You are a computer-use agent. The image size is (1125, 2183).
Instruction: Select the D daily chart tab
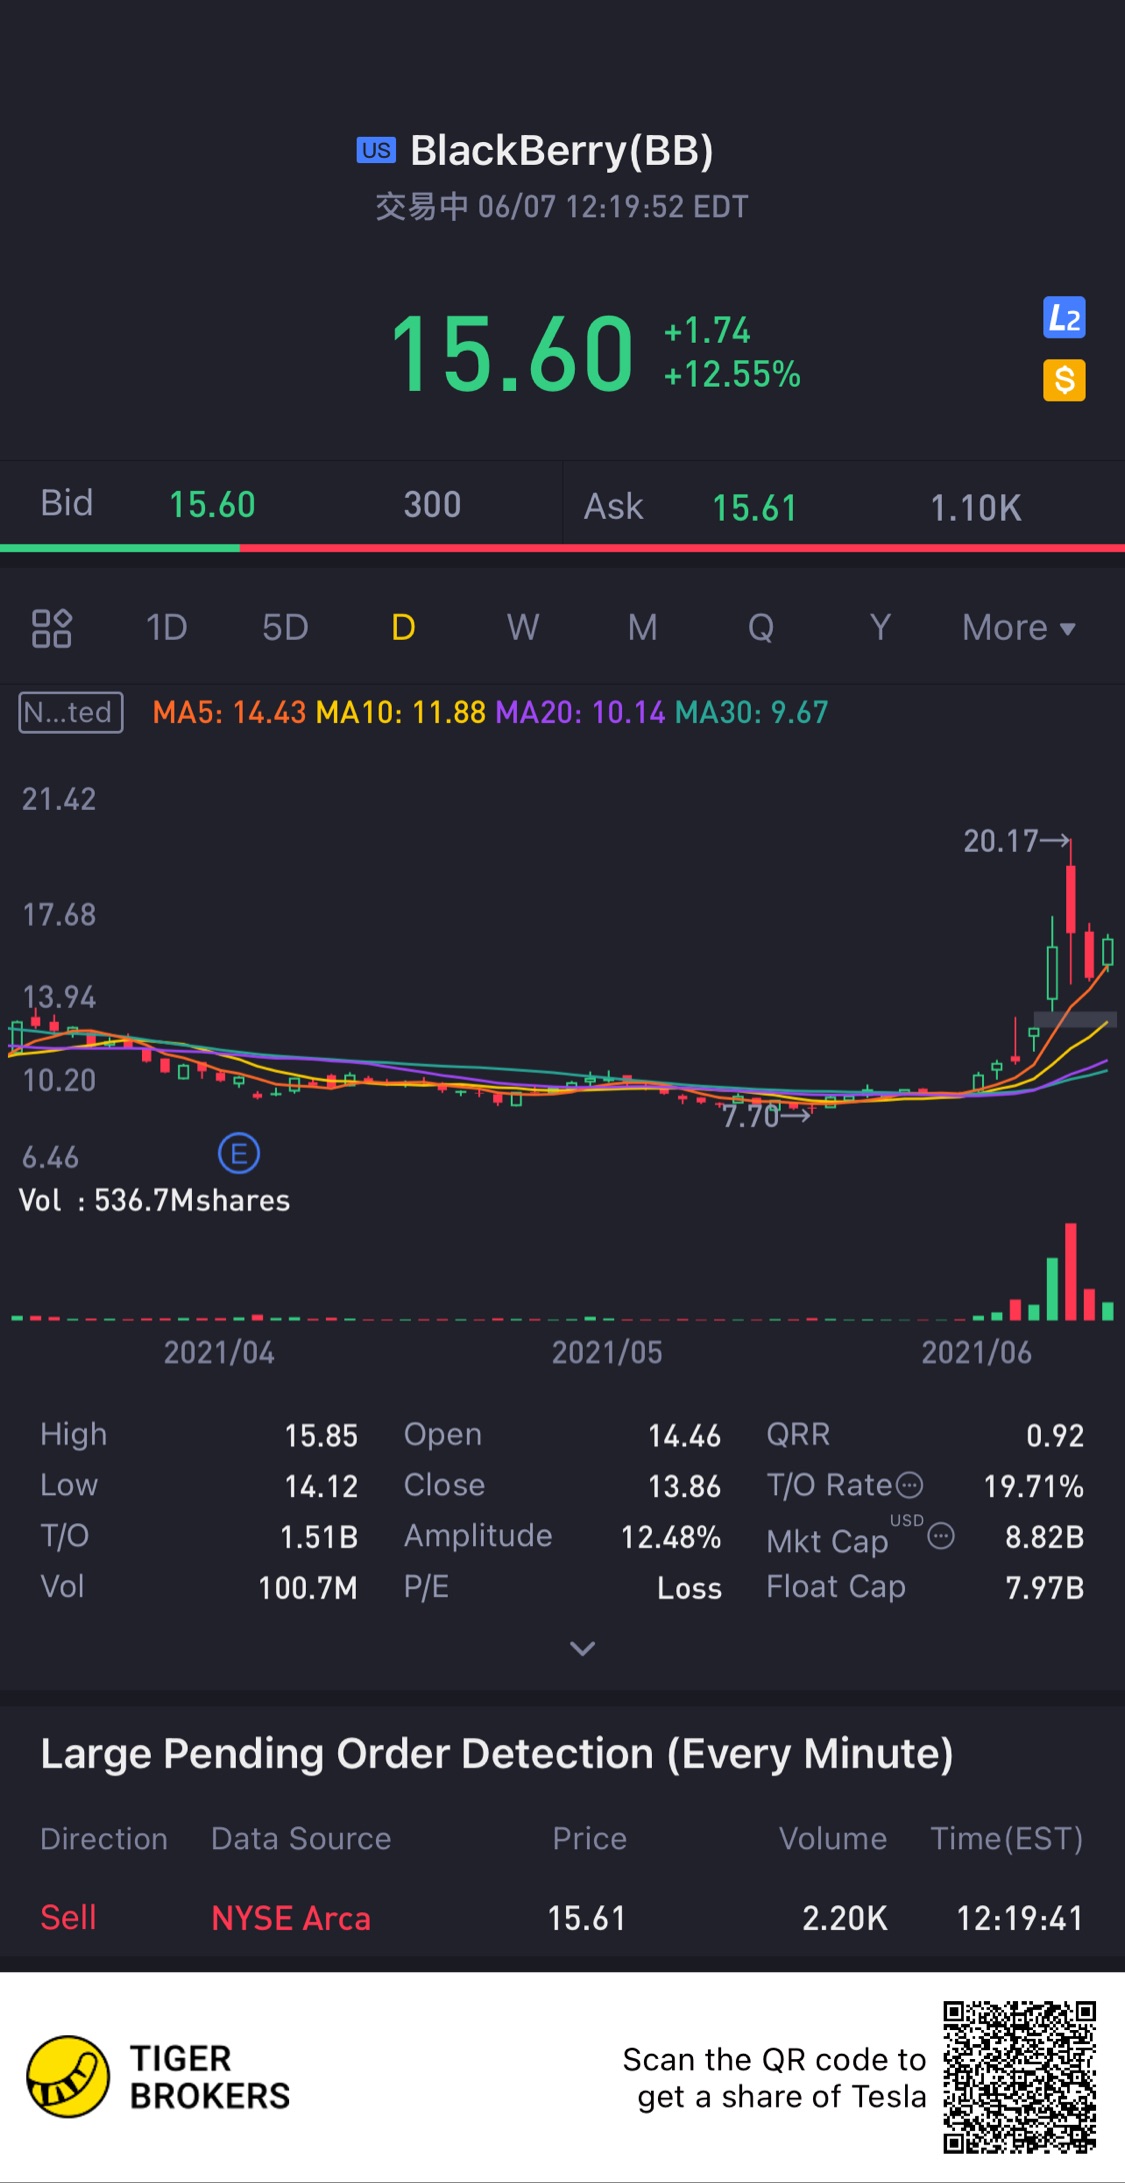(403, 628)
